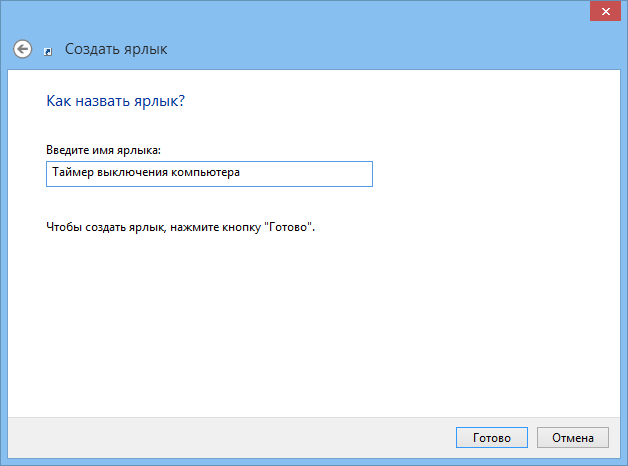
Task: Click the label Введите имя ярлыка:
Action: (x=103, y=150)
